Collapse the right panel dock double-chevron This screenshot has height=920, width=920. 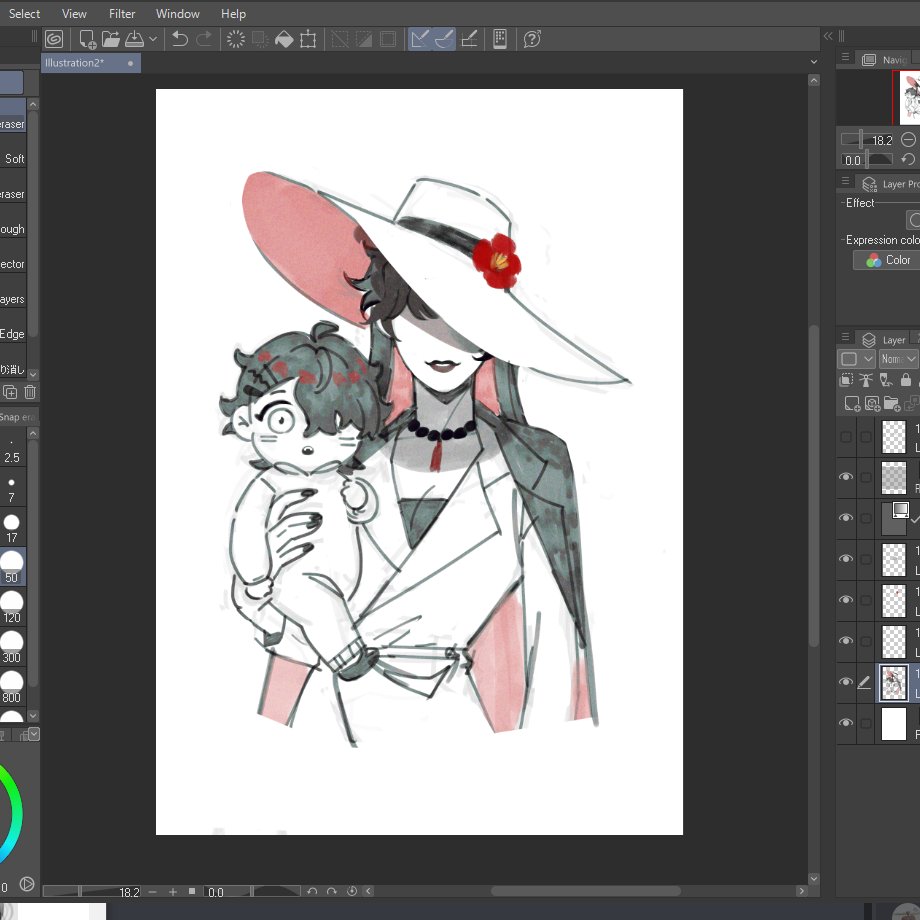point(828,36)
